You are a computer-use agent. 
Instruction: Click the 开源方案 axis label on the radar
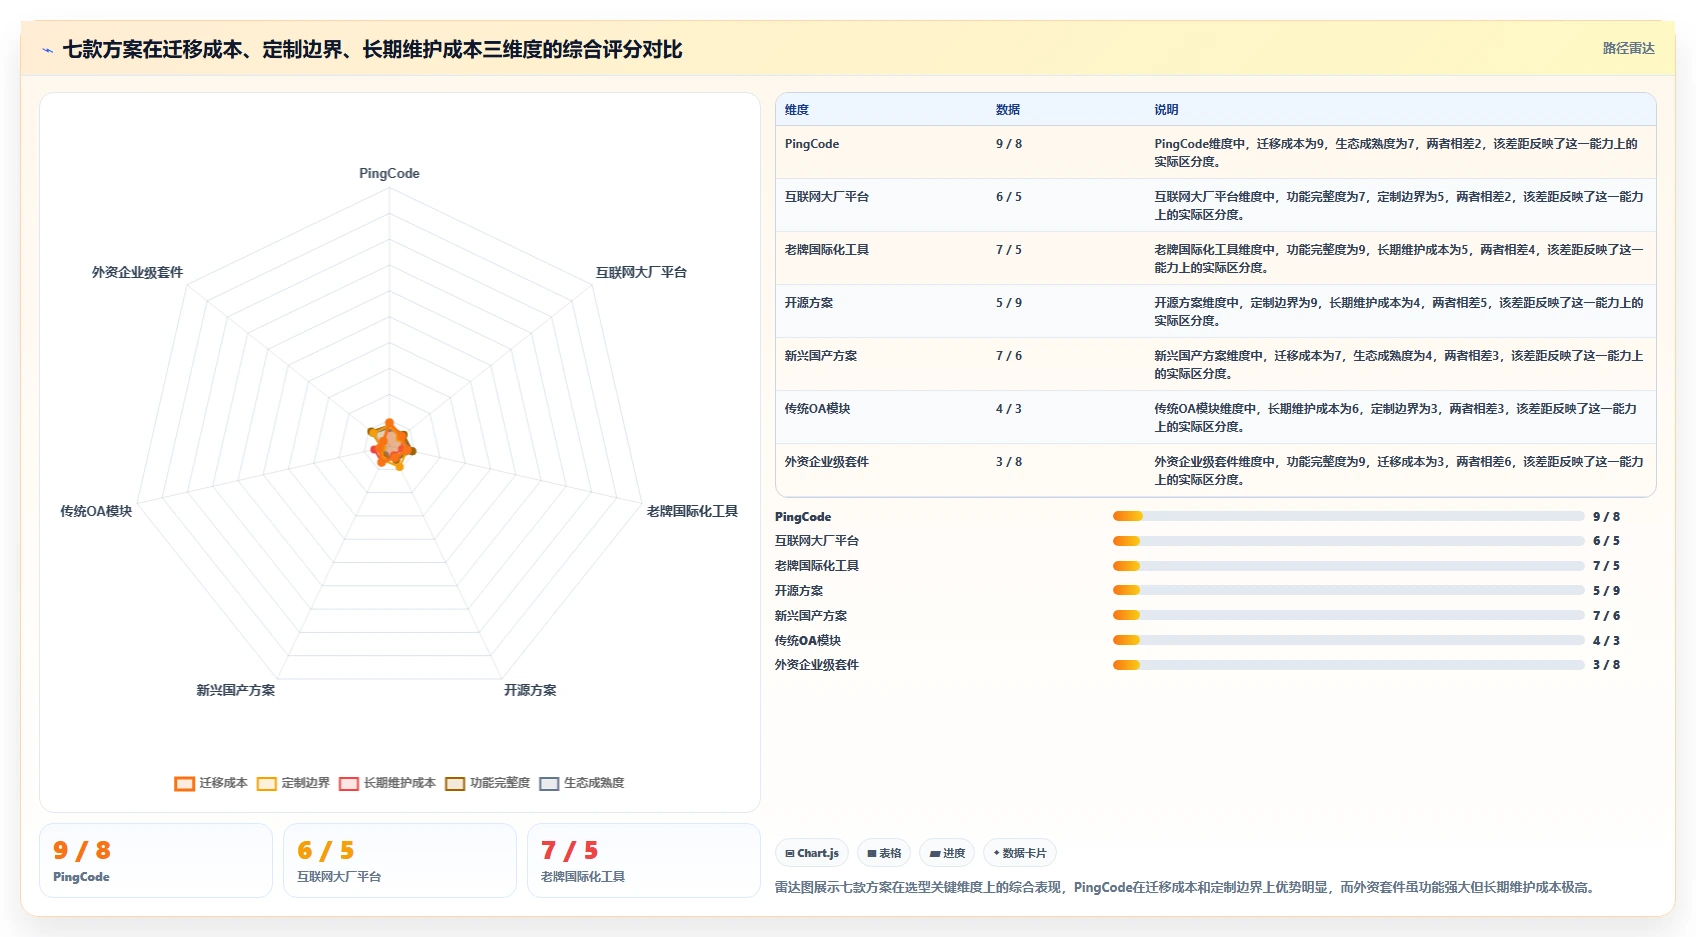tap(530, 690)
